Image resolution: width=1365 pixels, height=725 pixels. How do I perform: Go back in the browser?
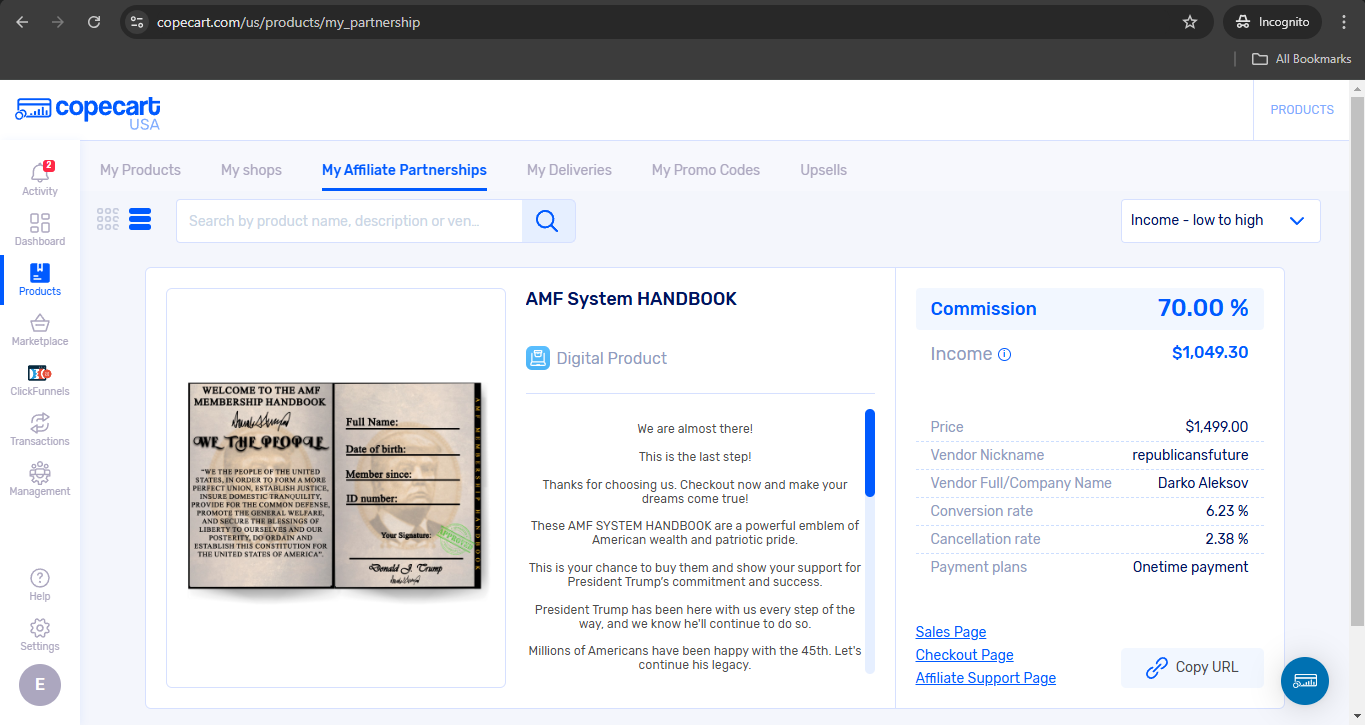point(22,22)
